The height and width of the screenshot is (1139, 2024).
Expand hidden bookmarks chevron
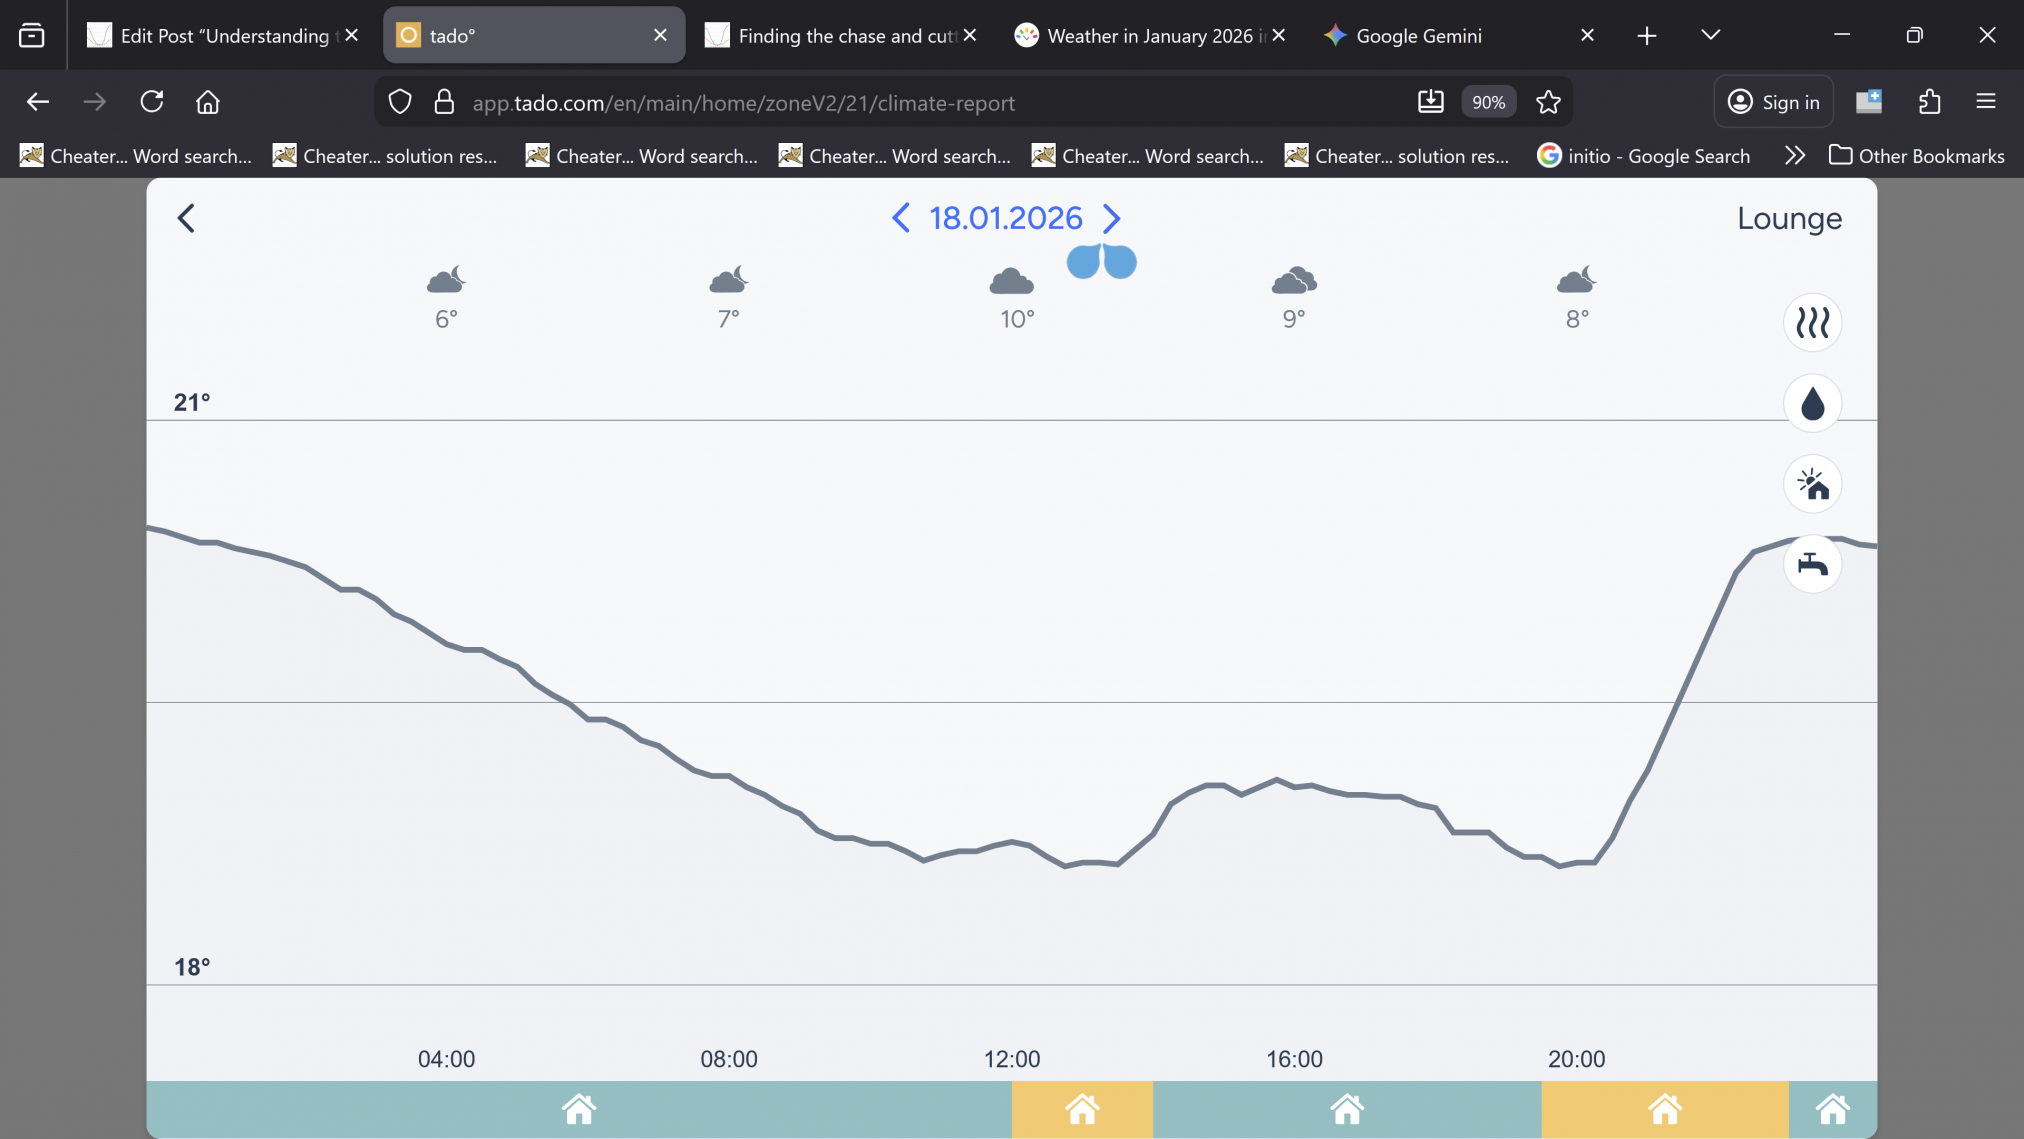click(1794, 156)
